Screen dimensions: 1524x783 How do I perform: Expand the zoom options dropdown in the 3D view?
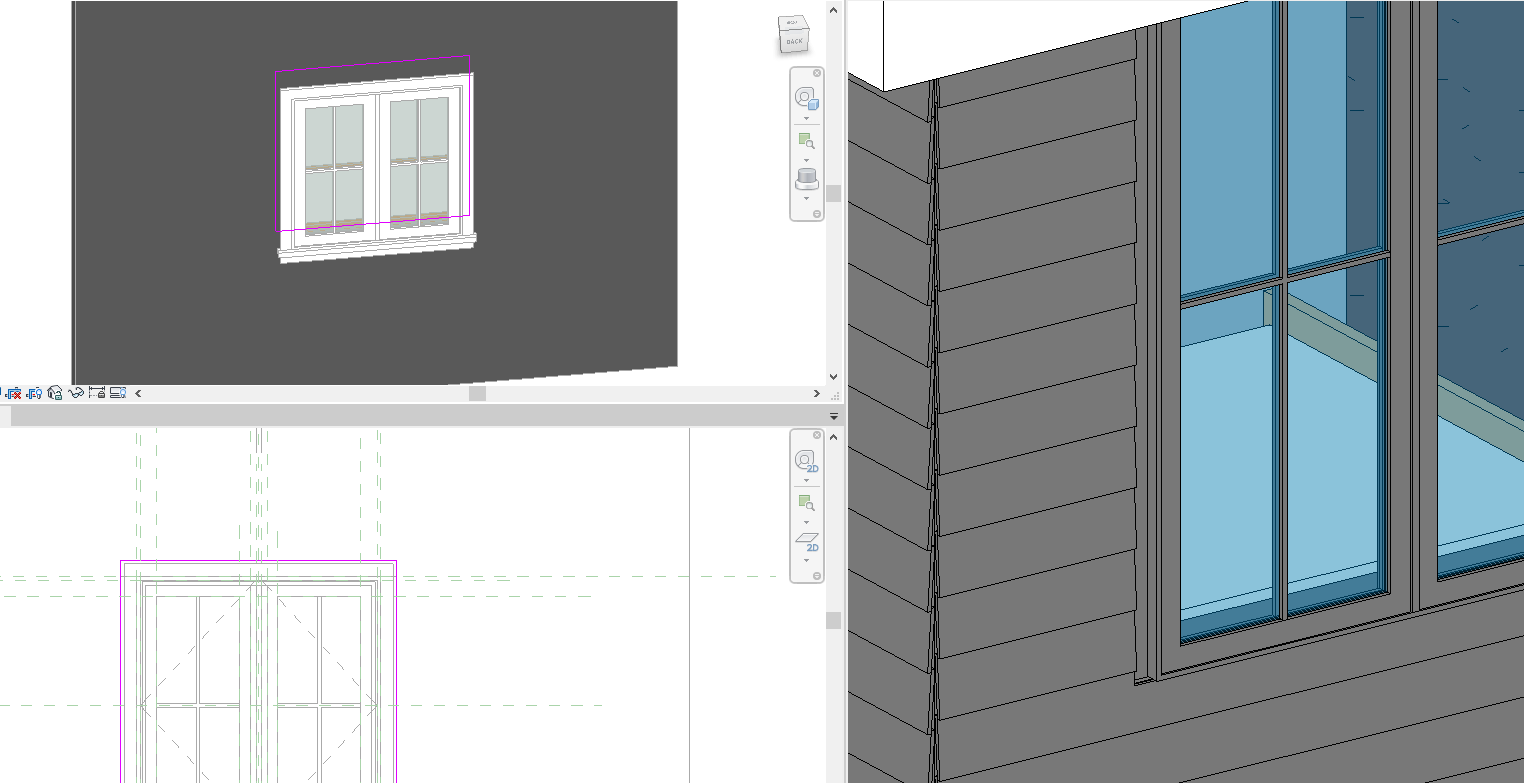coord(806,160)
